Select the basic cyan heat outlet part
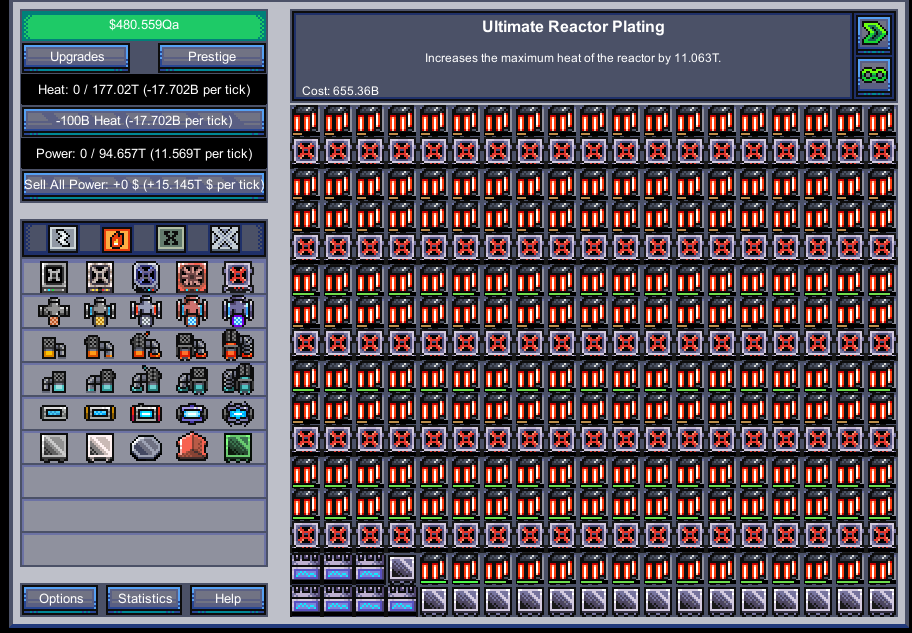The image size is (912, 633). pos(54,382)
